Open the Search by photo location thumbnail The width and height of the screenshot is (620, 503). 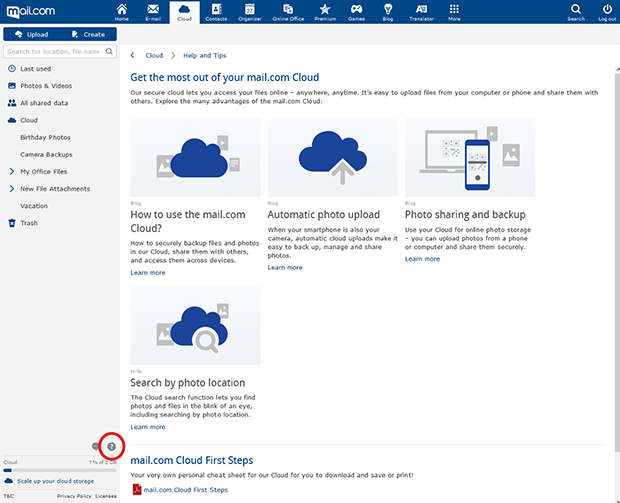pyautogui.click(x=195, y=326)
